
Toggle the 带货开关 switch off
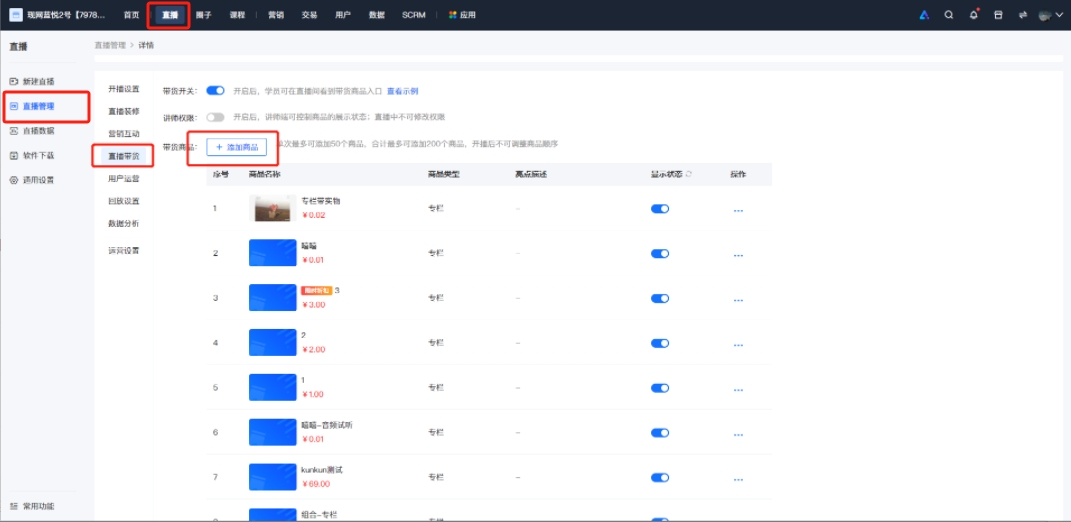tap(215, 90)
